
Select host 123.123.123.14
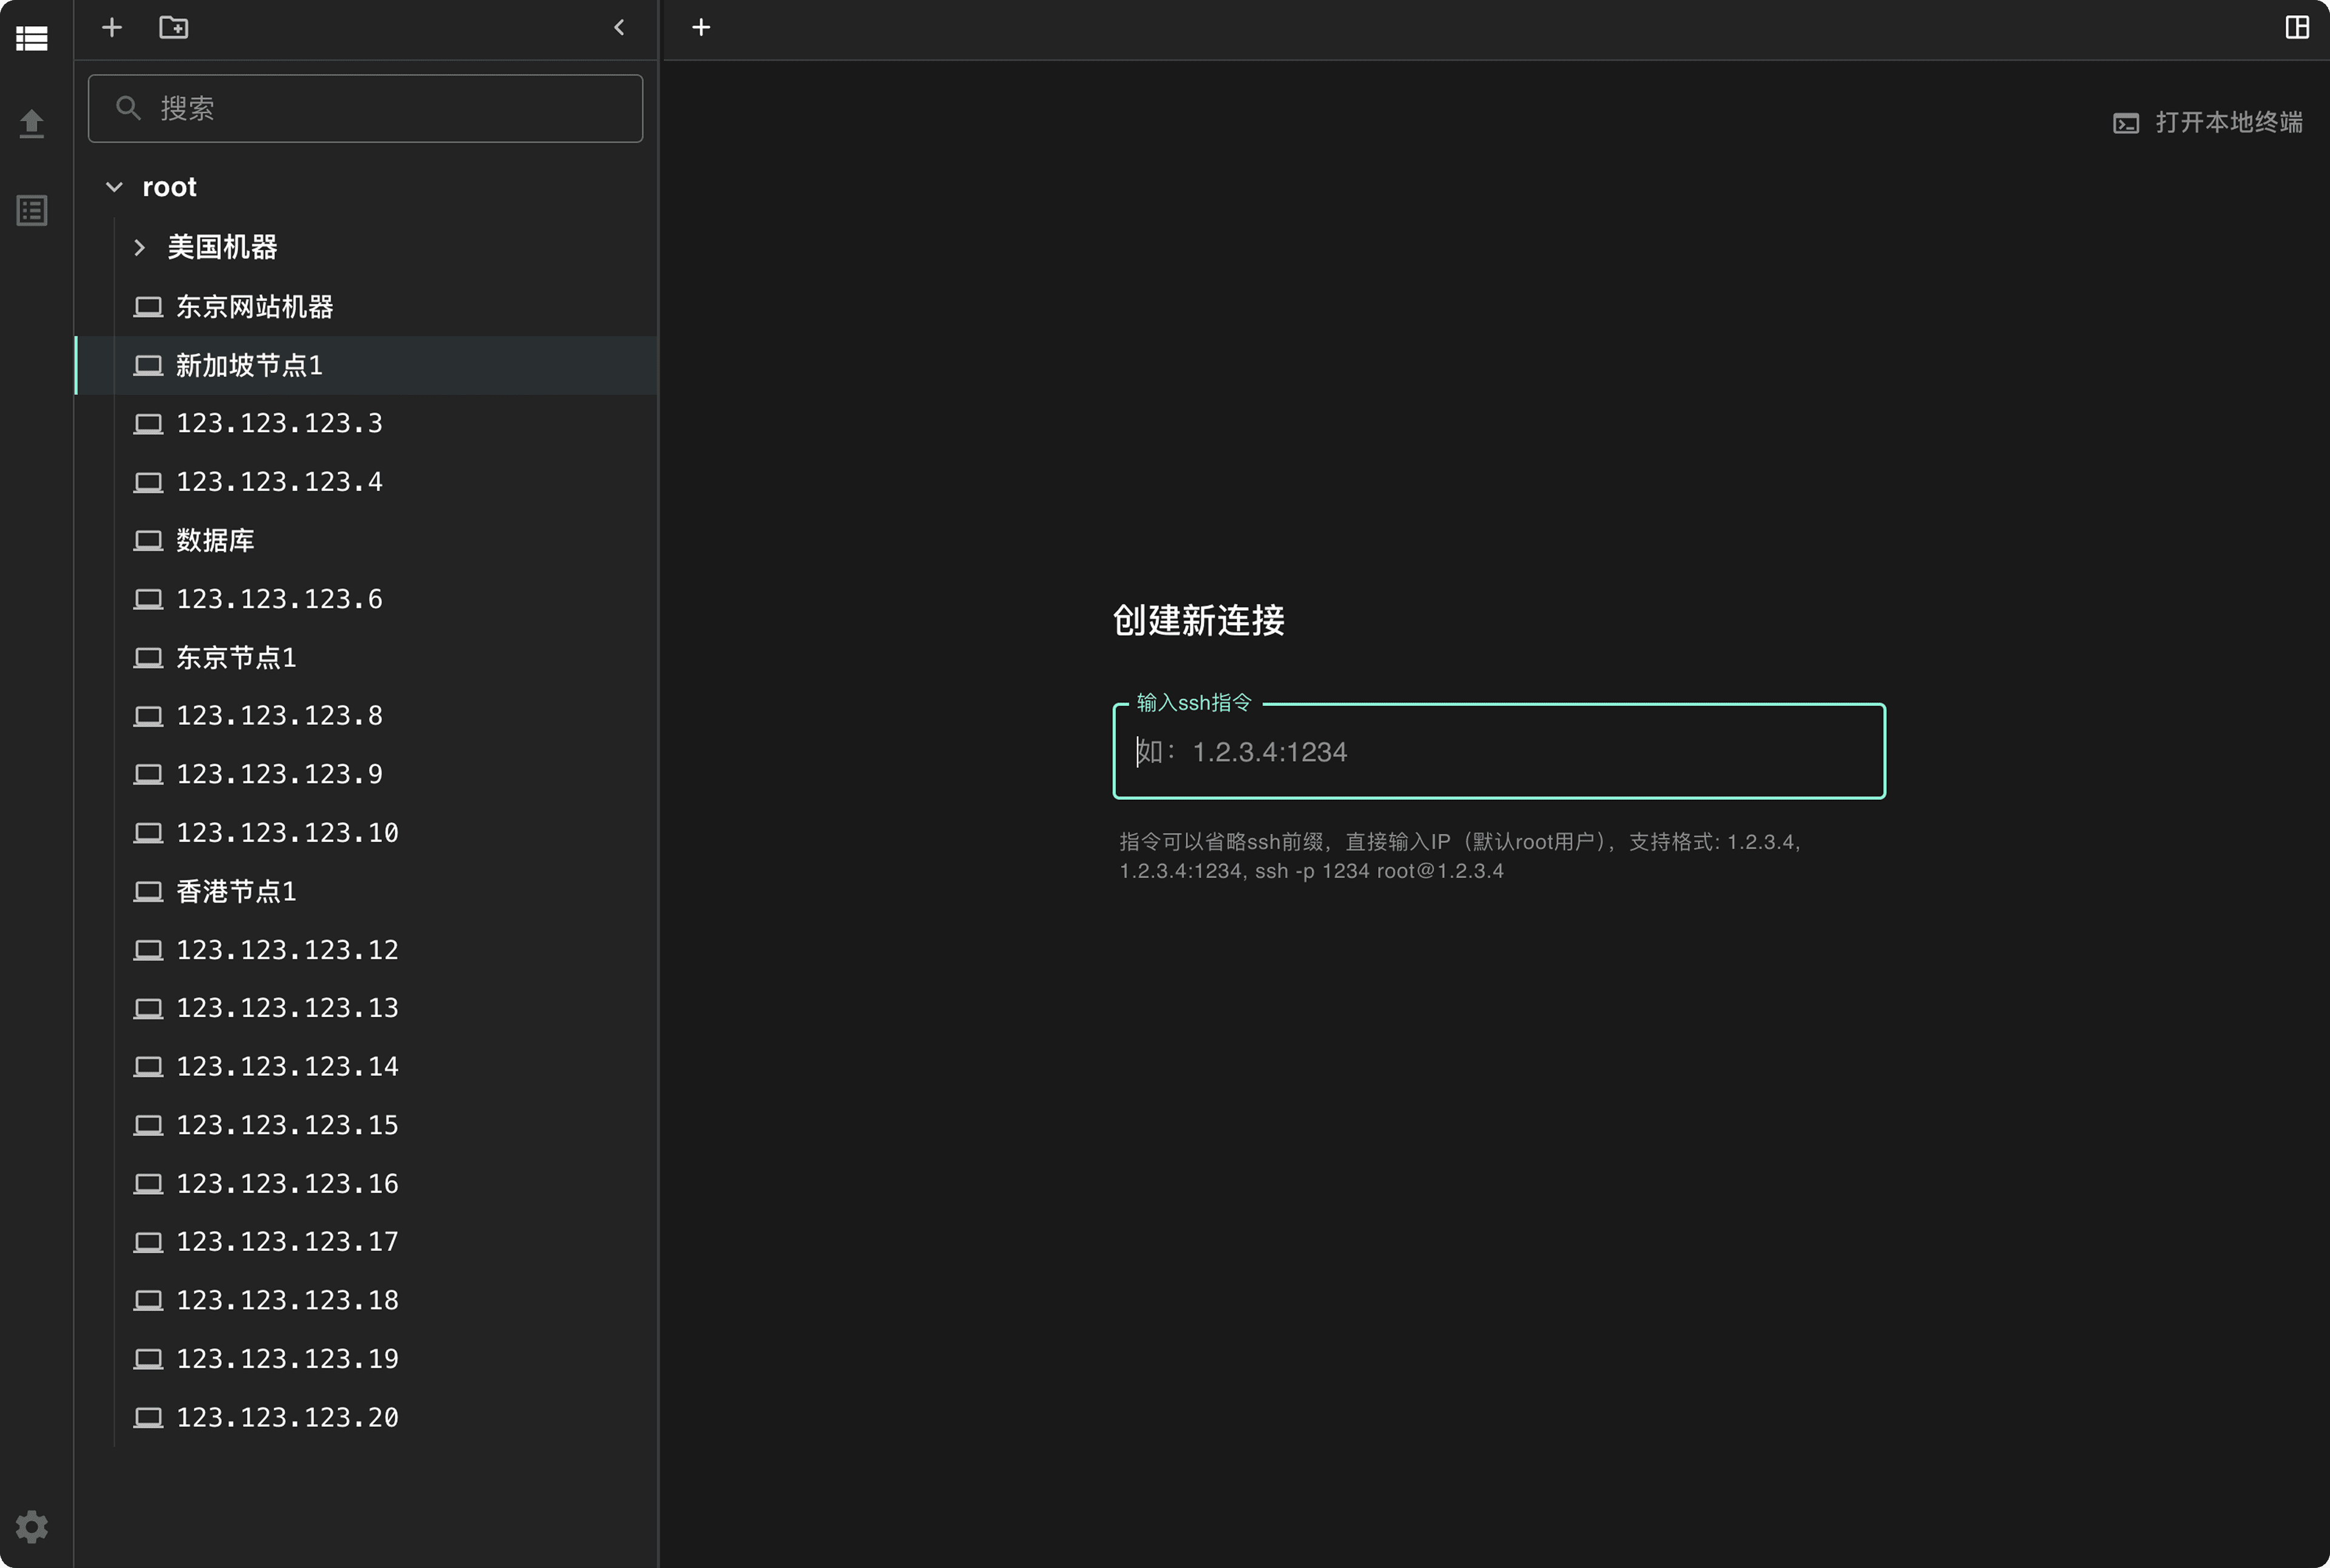click(x=366, y=1067)
